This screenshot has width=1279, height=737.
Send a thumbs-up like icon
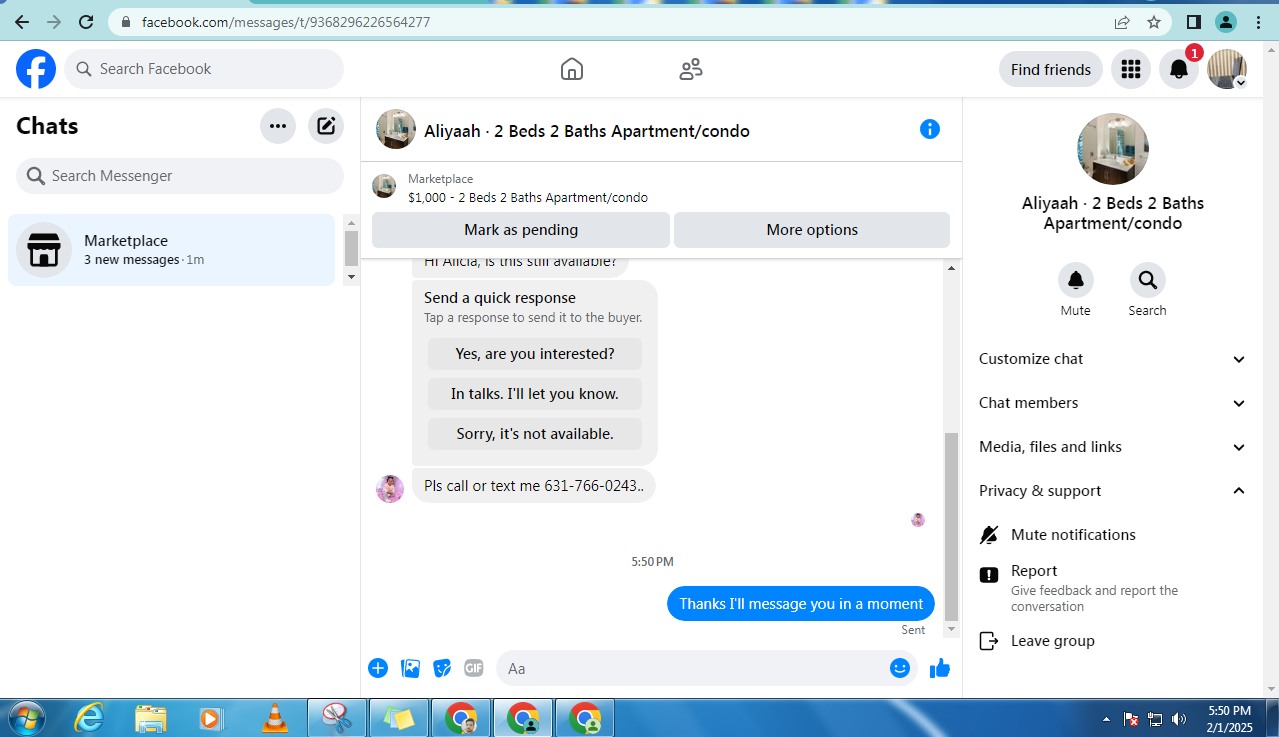940,668
